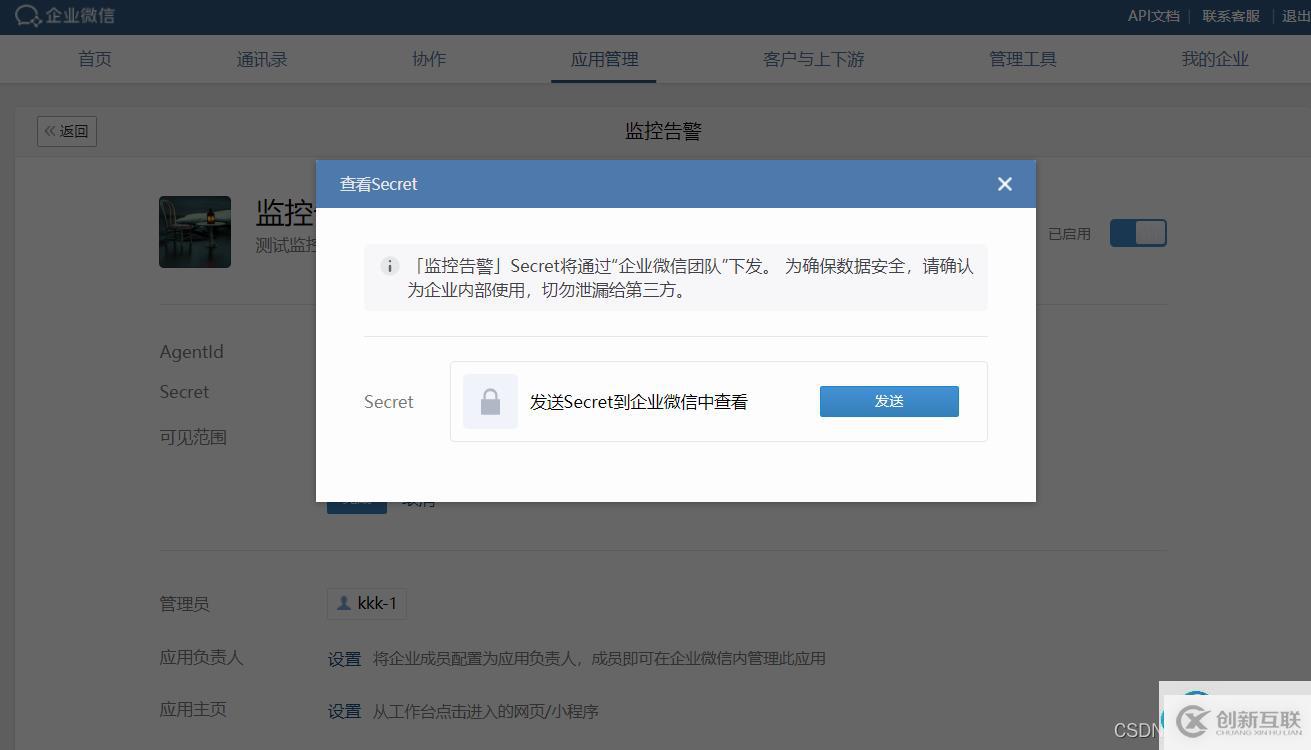The image size is (1311, 750).
Task: Click the 监控告警 app avatar thumbnail
Action: tap(195, 232)
